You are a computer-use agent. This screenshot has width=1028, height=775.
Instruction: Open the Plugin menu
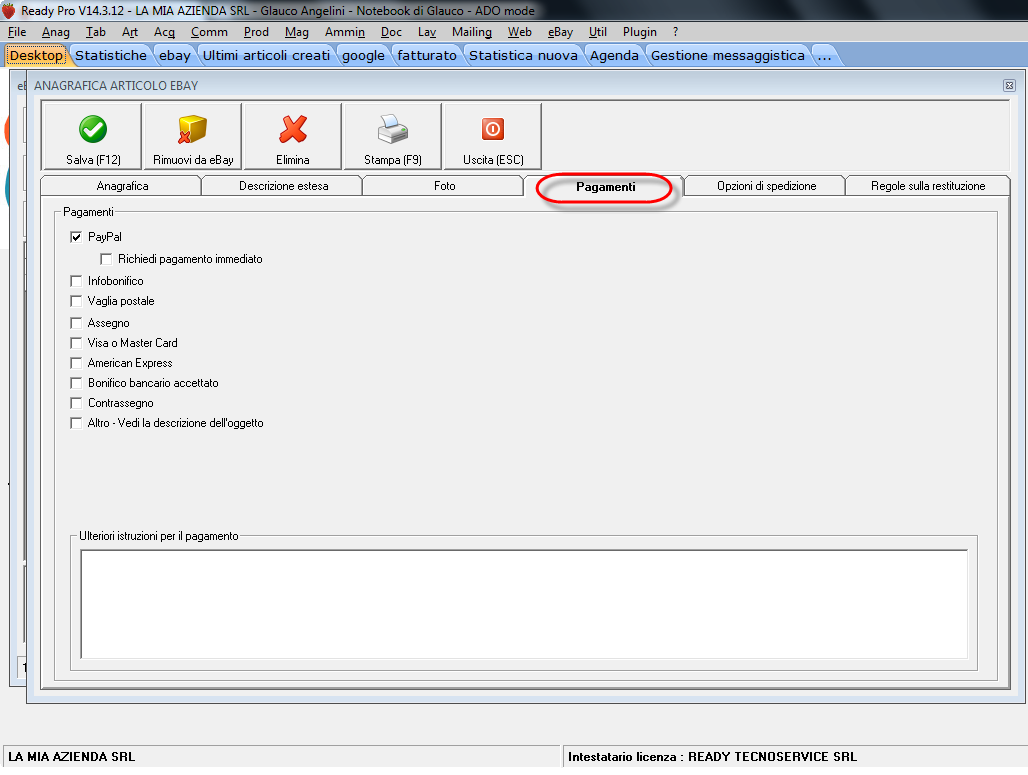click(x=640, y=32)
